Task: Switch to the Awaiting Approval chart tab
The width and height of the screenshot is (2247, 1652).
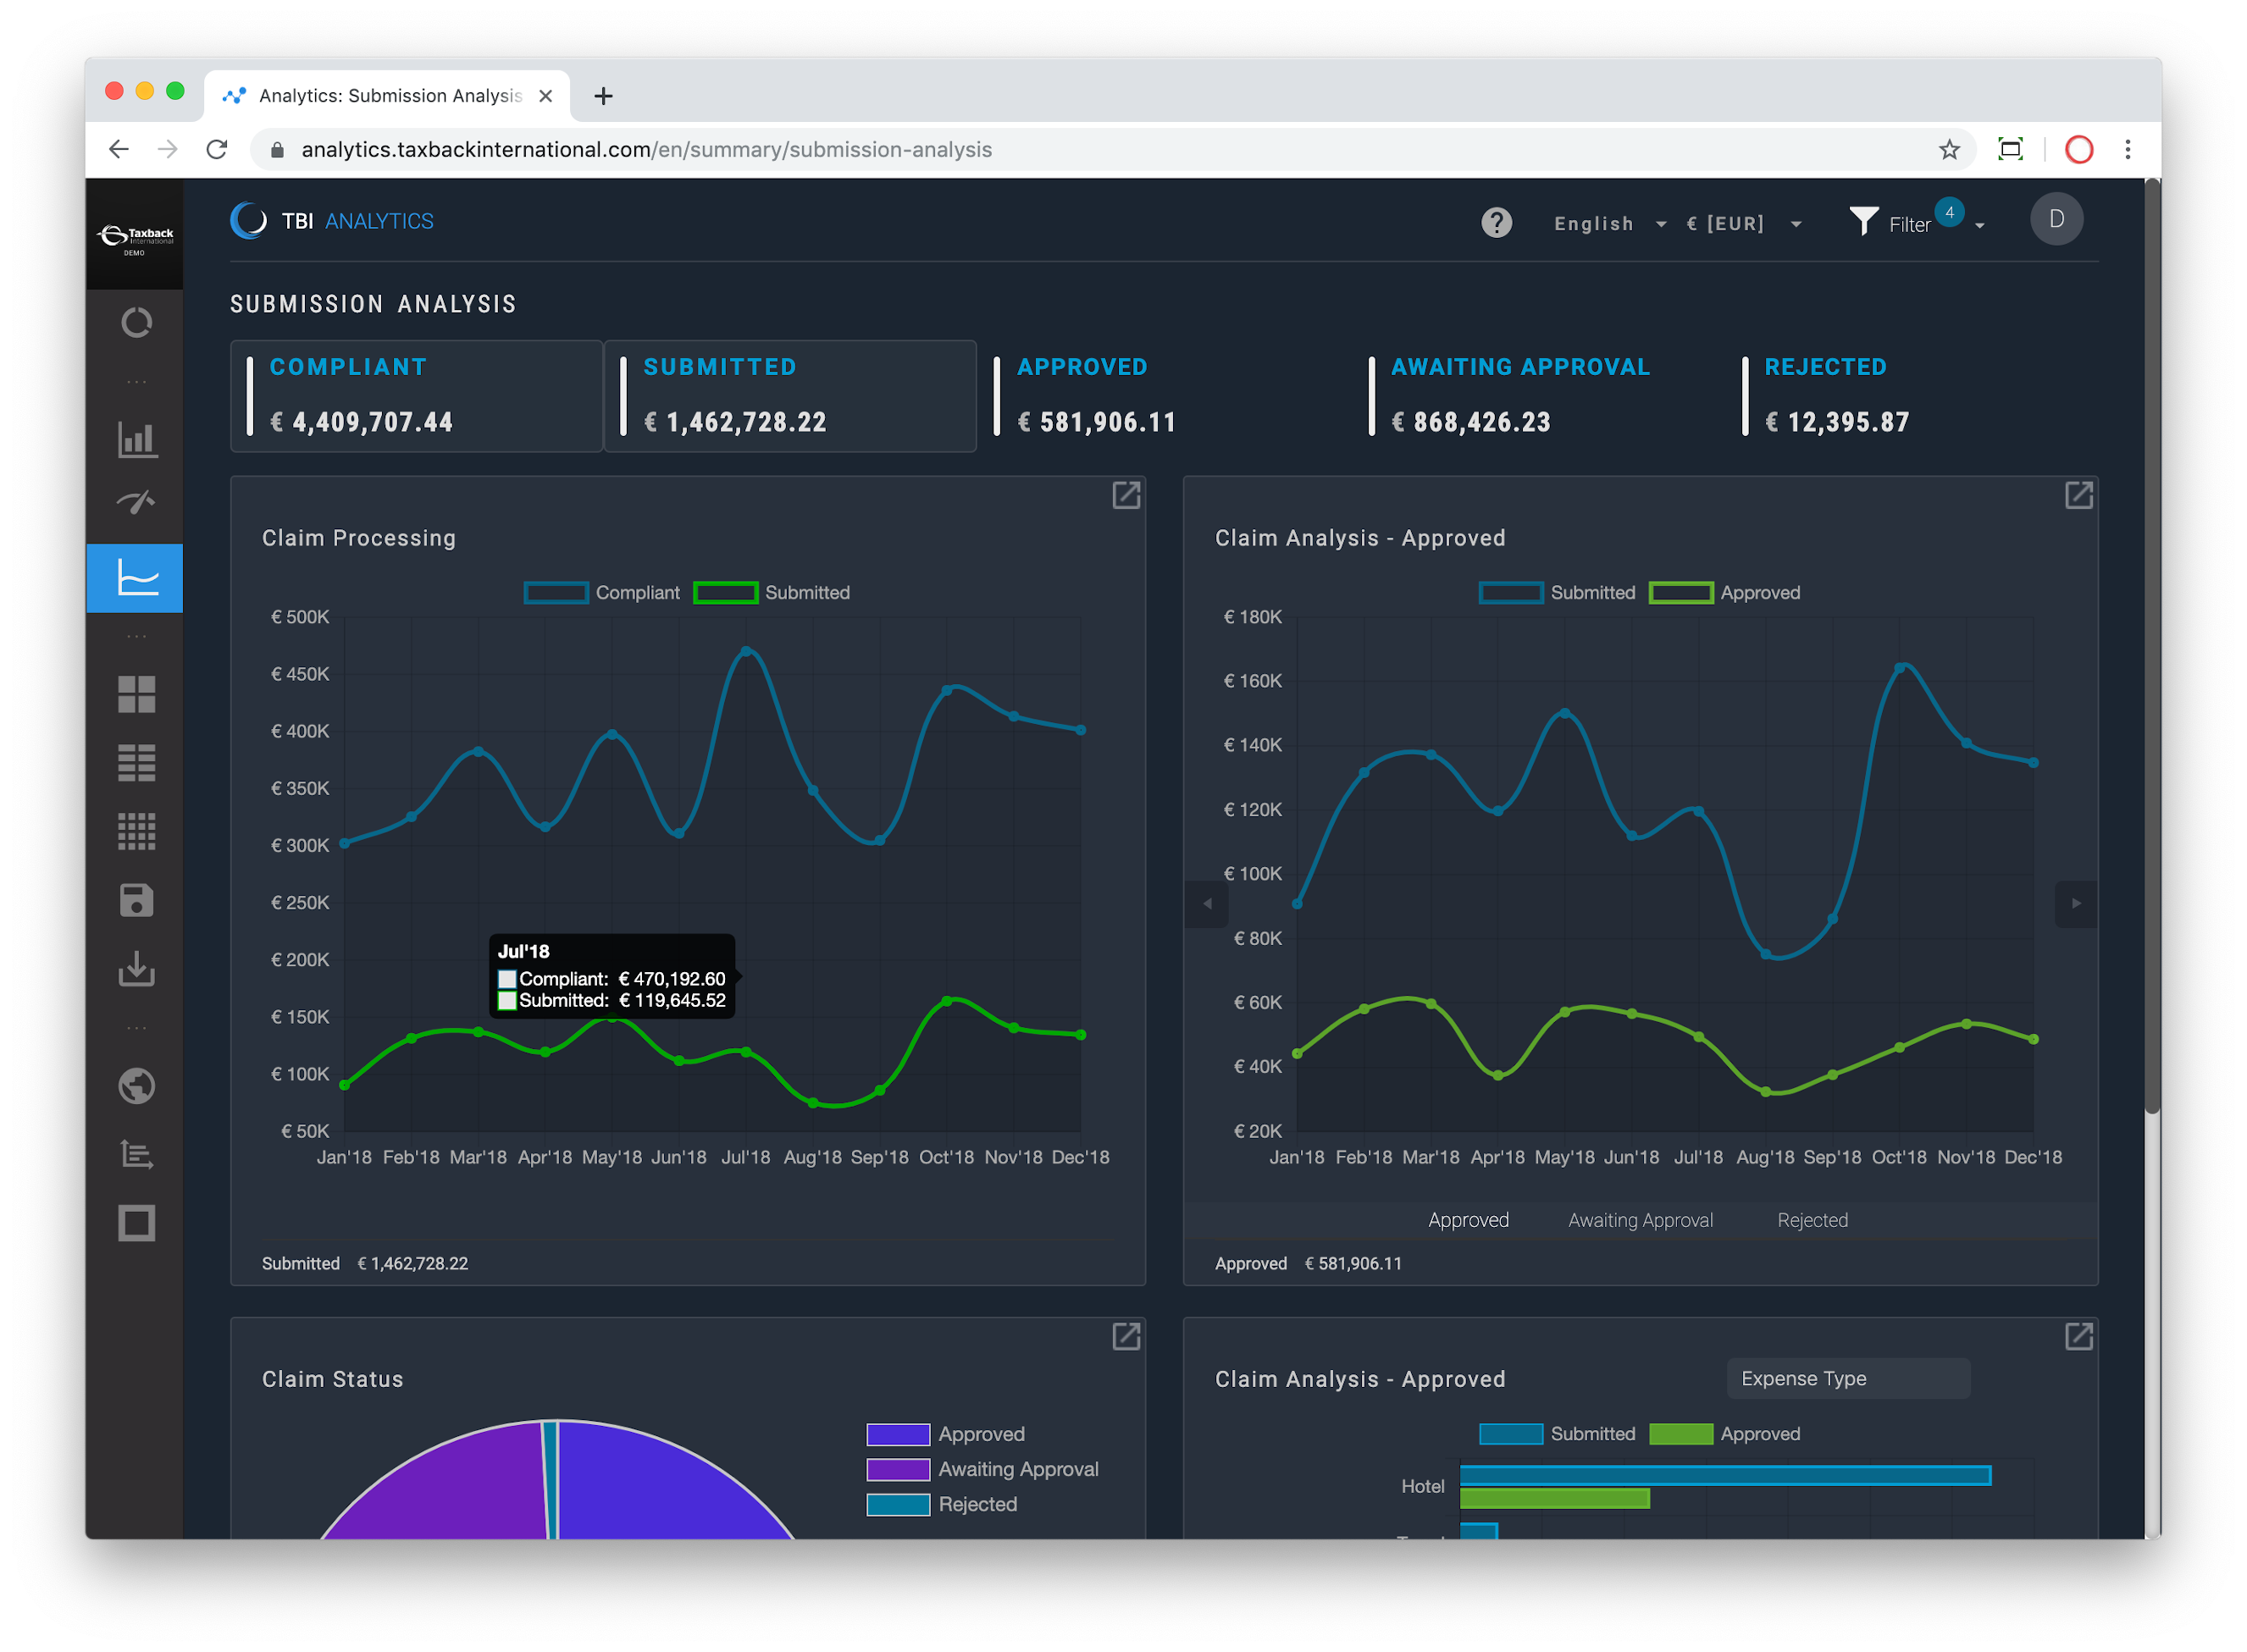Action: tap(1640, 1220)
